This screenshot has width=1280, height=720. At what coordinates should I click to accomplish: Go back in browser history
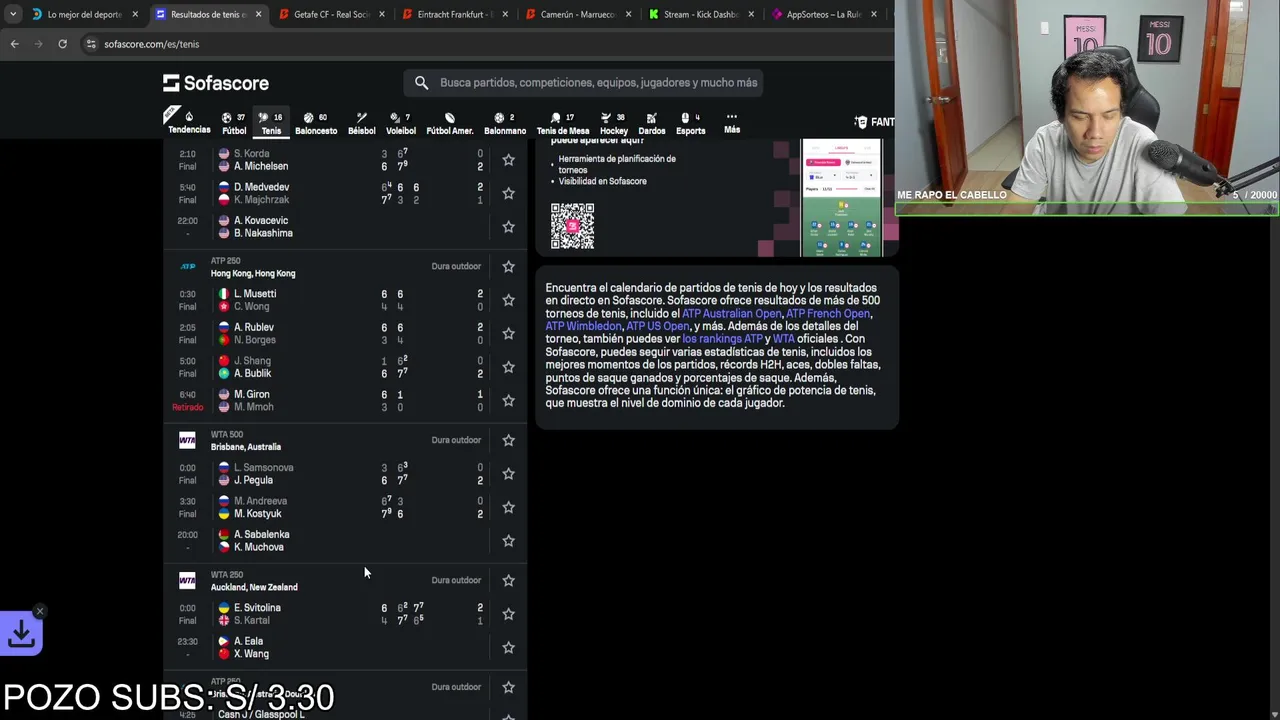coord(14,44)
